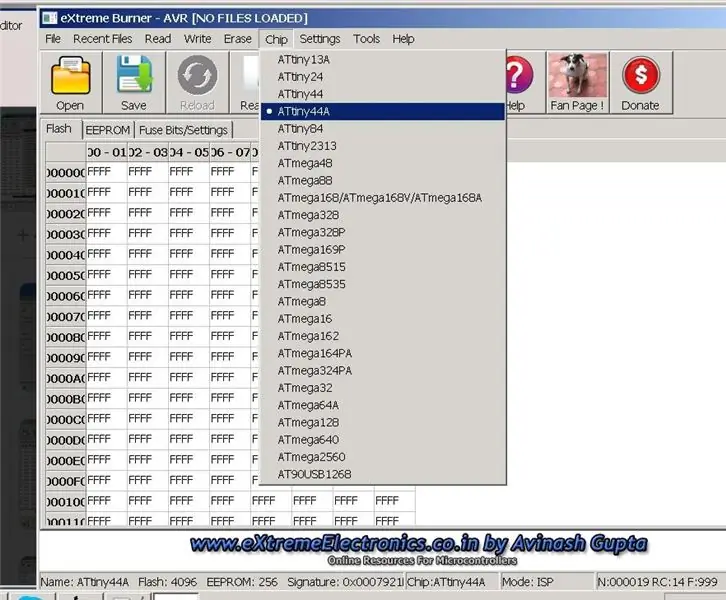Viewport: 726px width, 600px height.
Task: Click the Donate dollar icon
Action: click(x=640, y=82)
